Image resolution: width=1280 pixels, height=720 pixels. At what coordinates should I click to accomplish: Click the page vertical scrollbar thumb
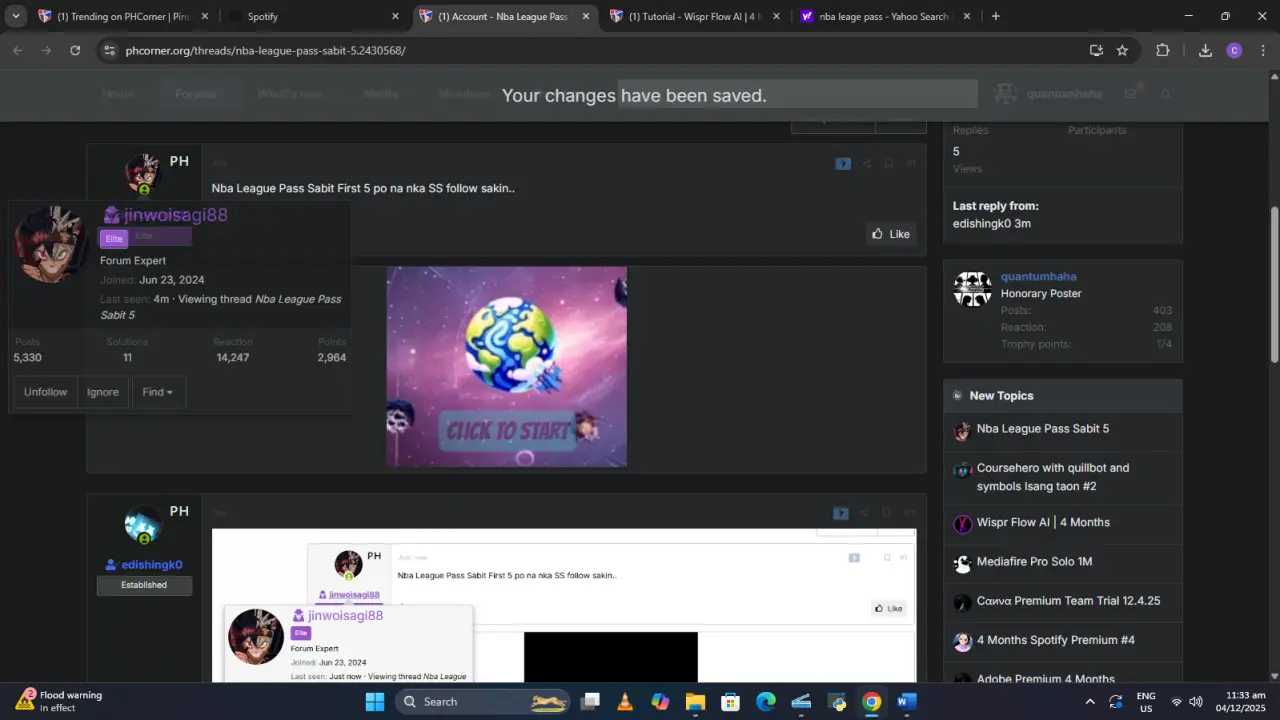point(1273,285)
